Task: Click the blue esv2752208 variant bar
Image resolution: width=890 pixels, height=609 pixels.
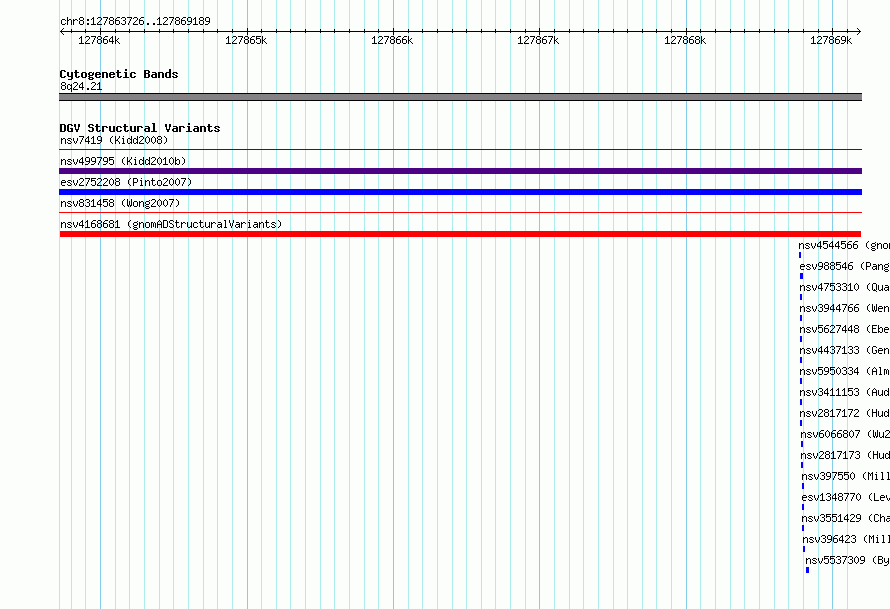Action: coord(460,192)
